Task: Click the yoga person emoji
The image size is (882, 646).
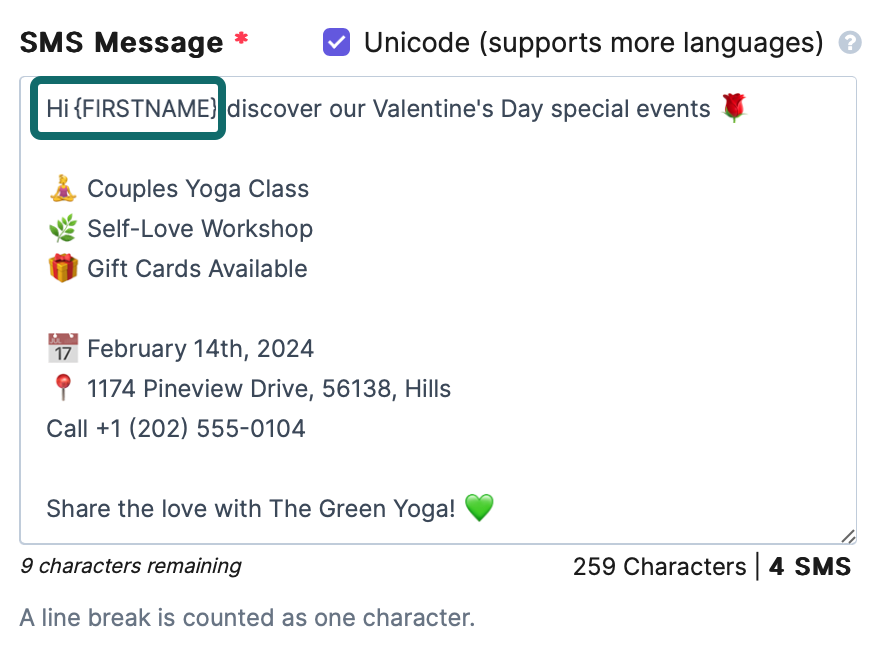Action: [x=62, y=188]
